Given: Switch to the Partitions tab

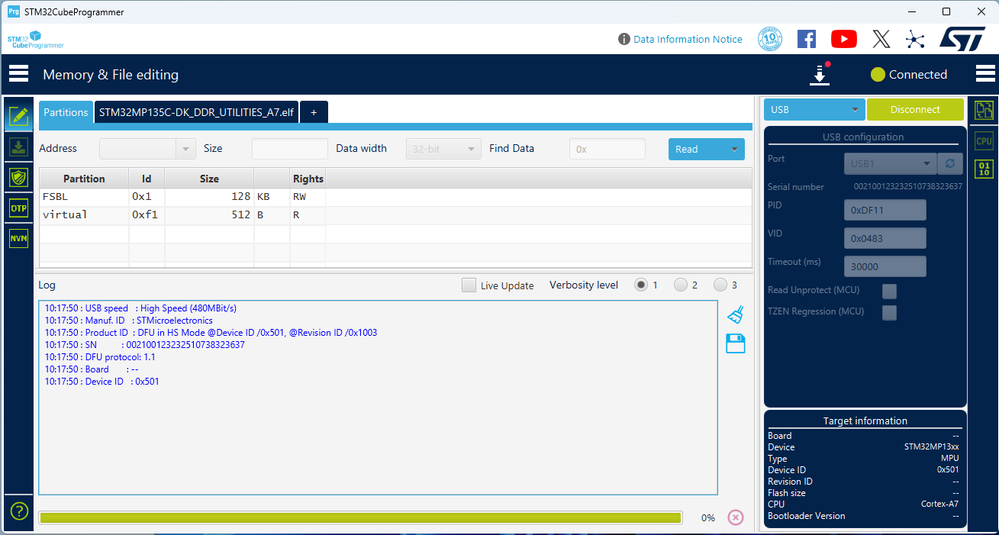Looking at the screenshot, I should (x=66, y=112).
